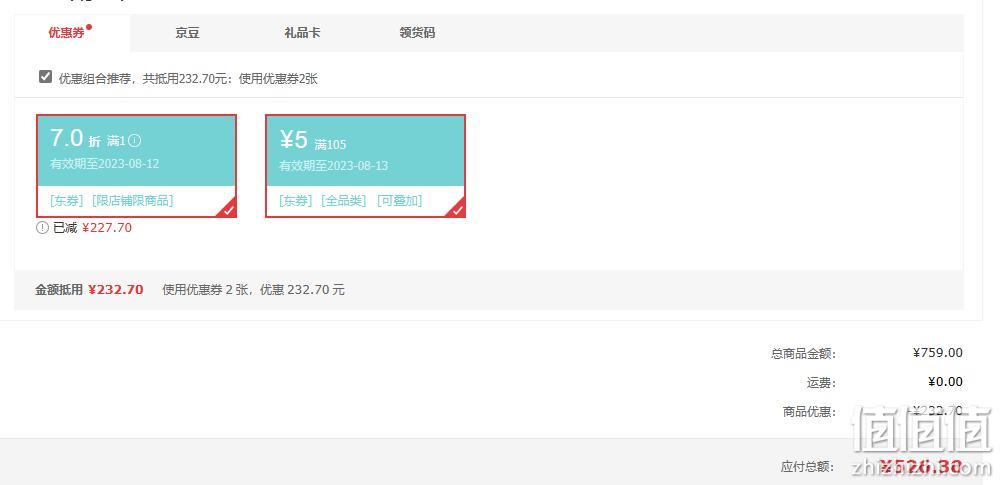Click the 商品优惠 label
The width and height of the screenshot is (1001, 485).
(809, 412)
